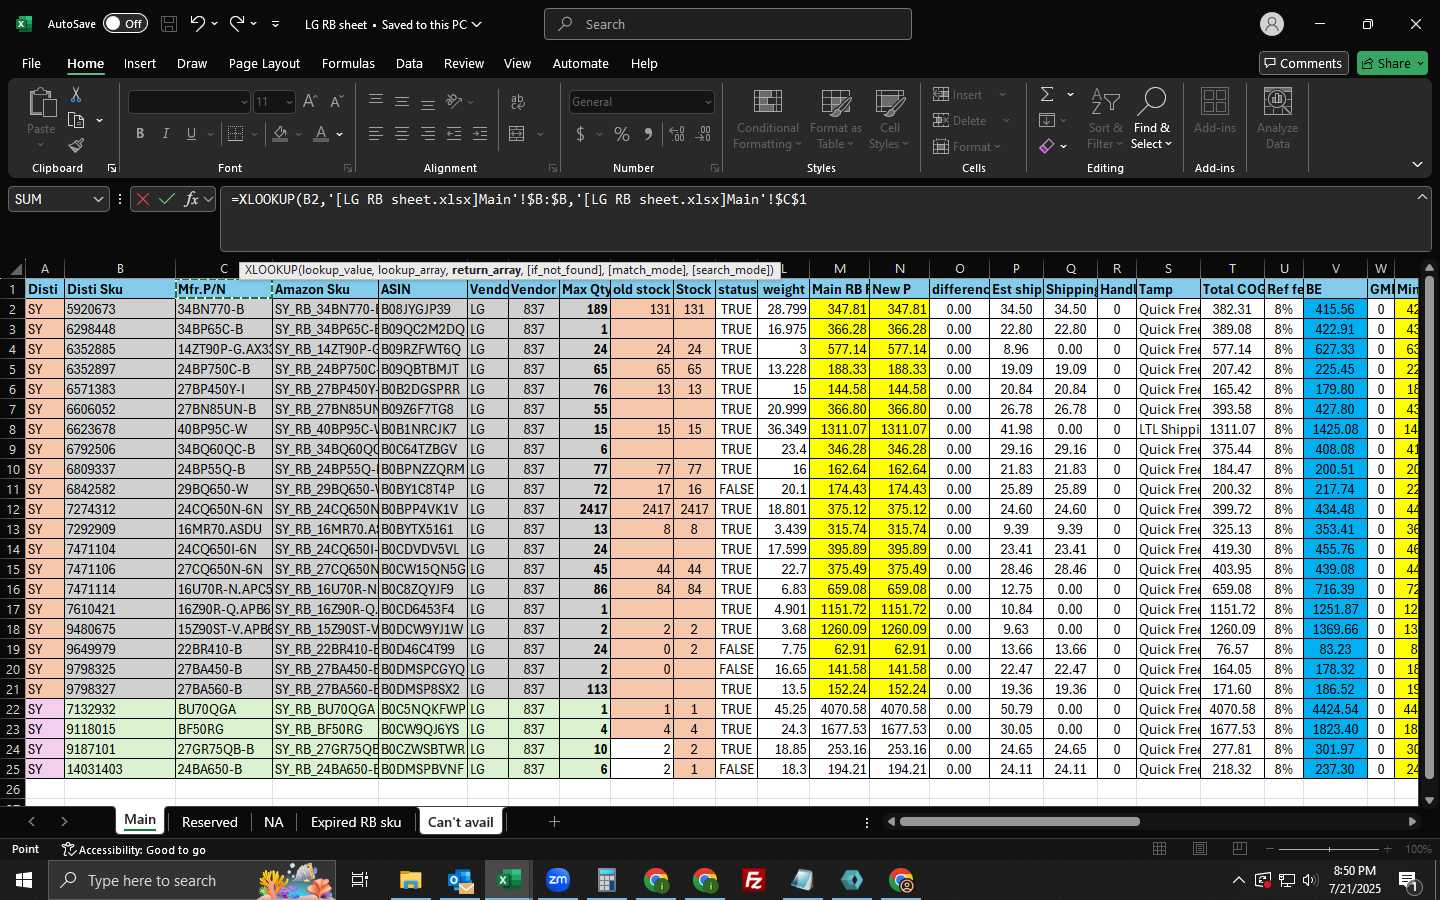
Task: Open Find & Select menu
Action: click(x=1151, y=119)
